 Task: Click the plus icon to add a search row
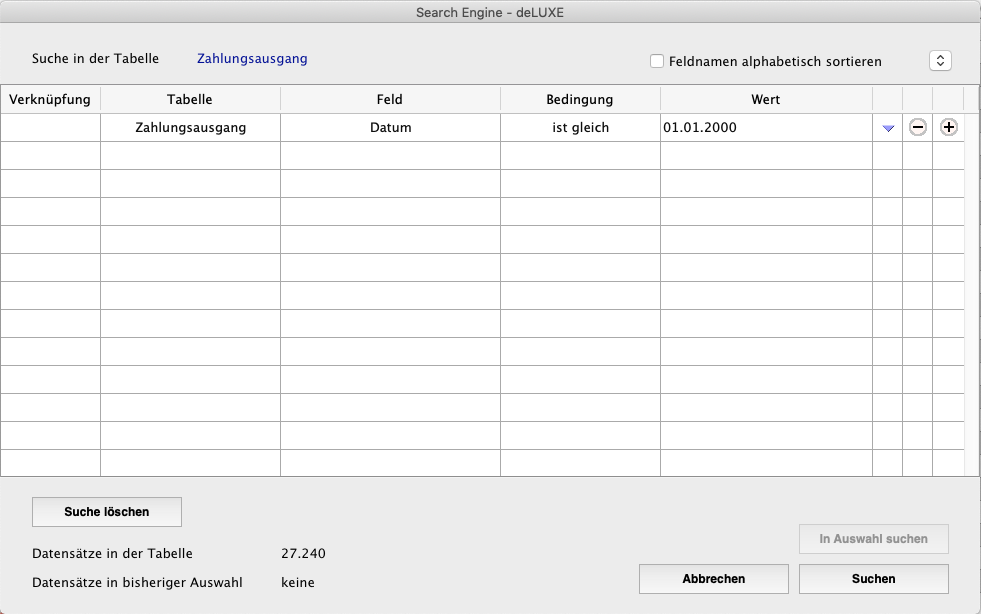pos(948,128)
